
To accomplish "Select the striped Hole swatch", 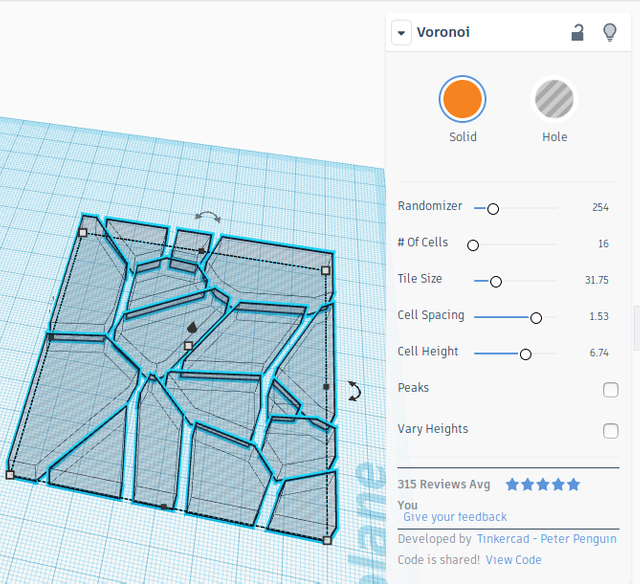I will point(554,99).
